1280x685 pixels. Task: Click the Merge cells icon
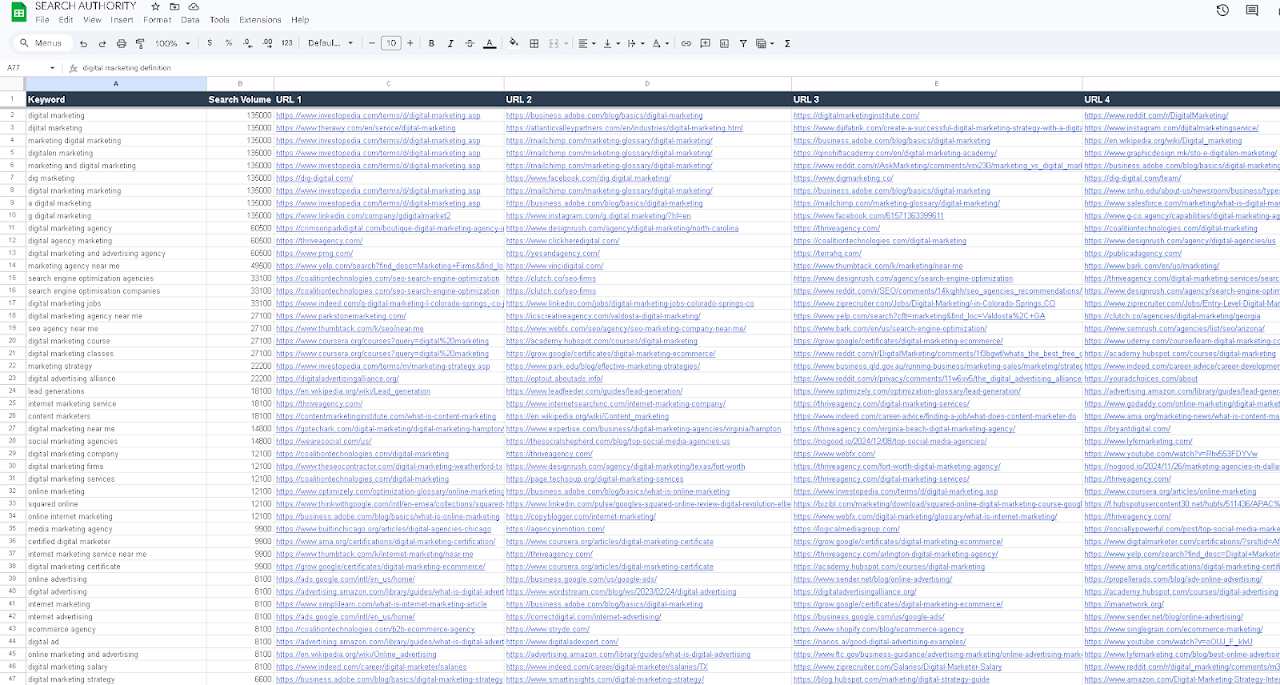pyautogui.click(x=555, y=43)
